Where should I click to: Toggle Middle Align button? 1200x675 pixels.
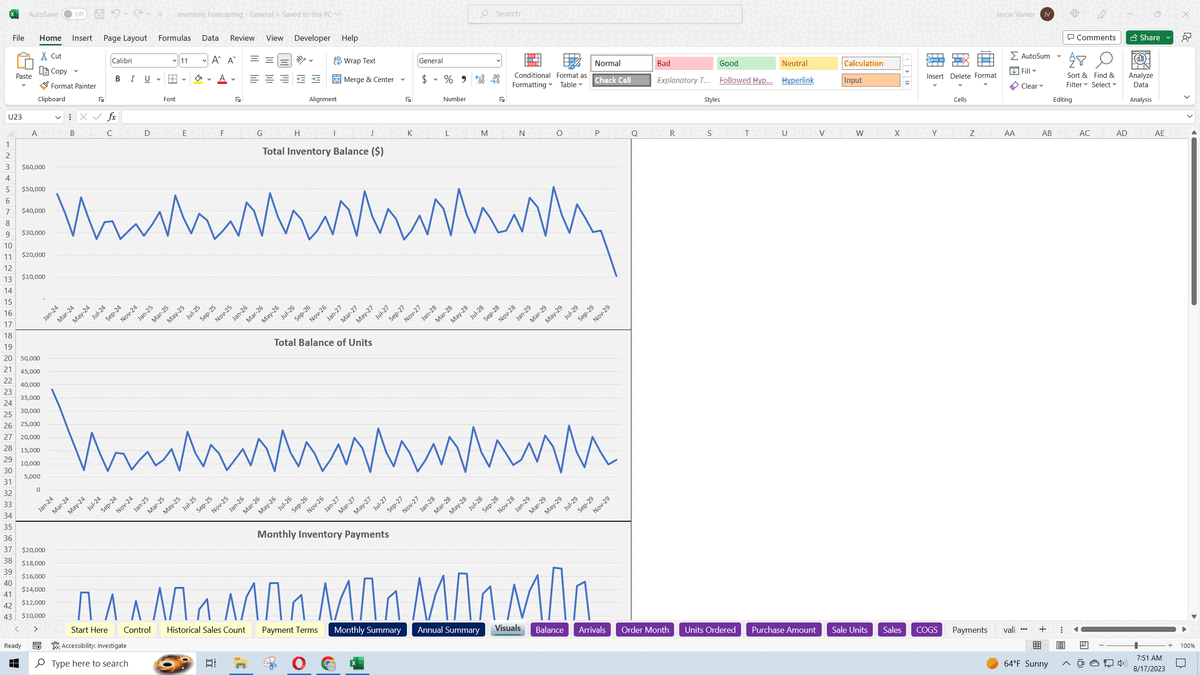[x=271, y=61]
